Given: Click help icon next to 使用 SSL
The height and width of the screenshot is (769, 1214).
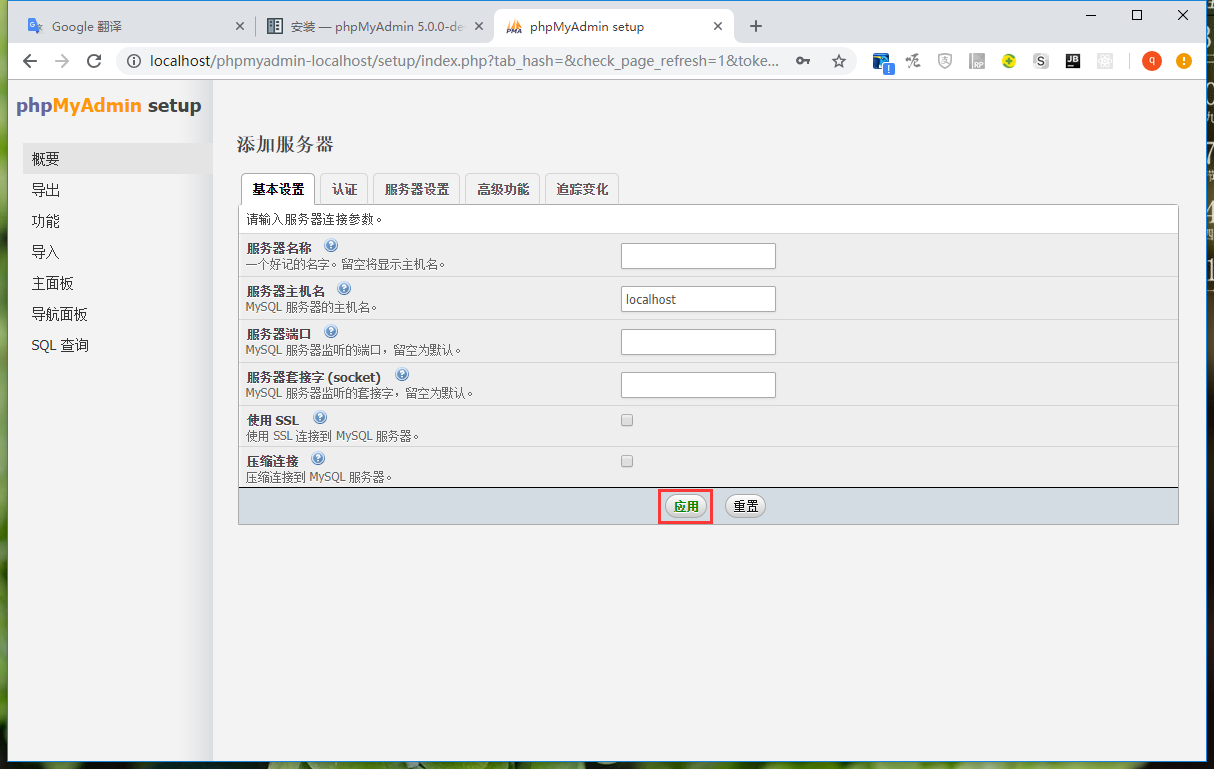Looking at the screenshot, I should tap(320, 418).
